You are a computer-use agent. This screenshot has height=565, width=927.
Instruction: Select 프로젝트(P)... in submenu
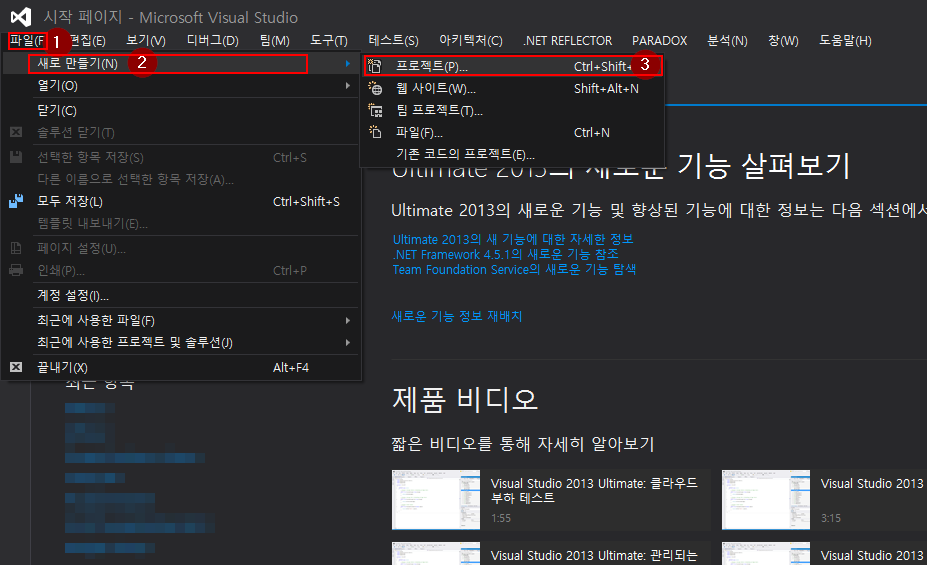(513, 66)
